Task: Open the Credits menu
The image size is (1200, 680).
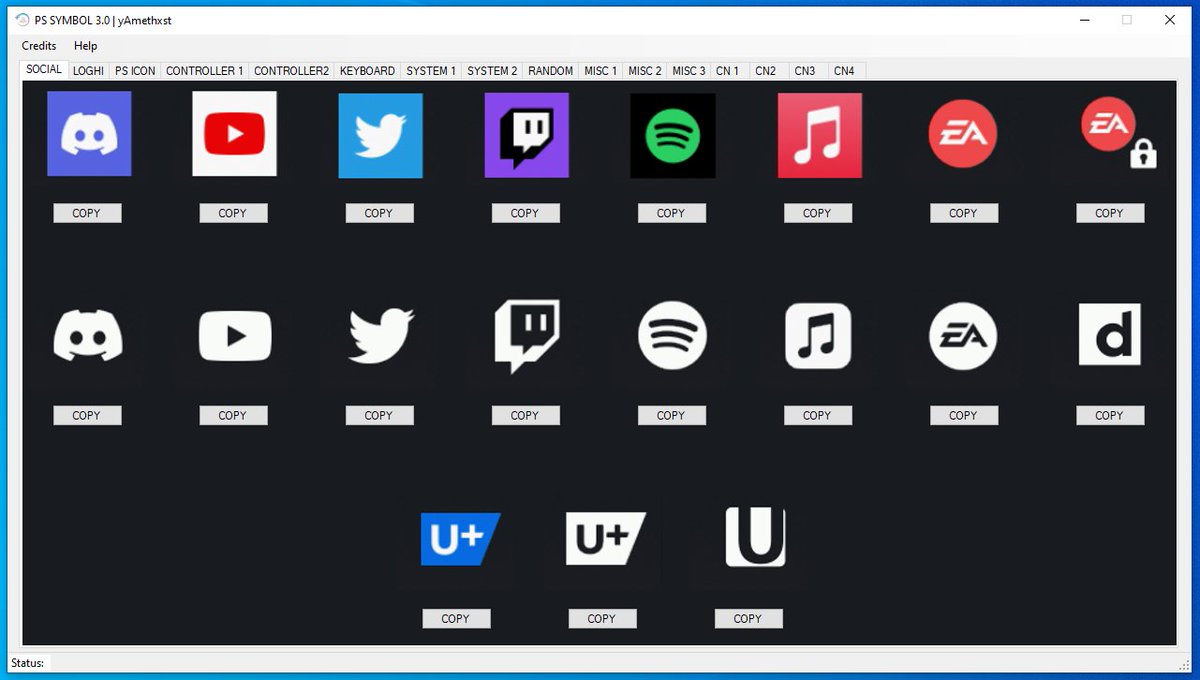Action: 39,46
